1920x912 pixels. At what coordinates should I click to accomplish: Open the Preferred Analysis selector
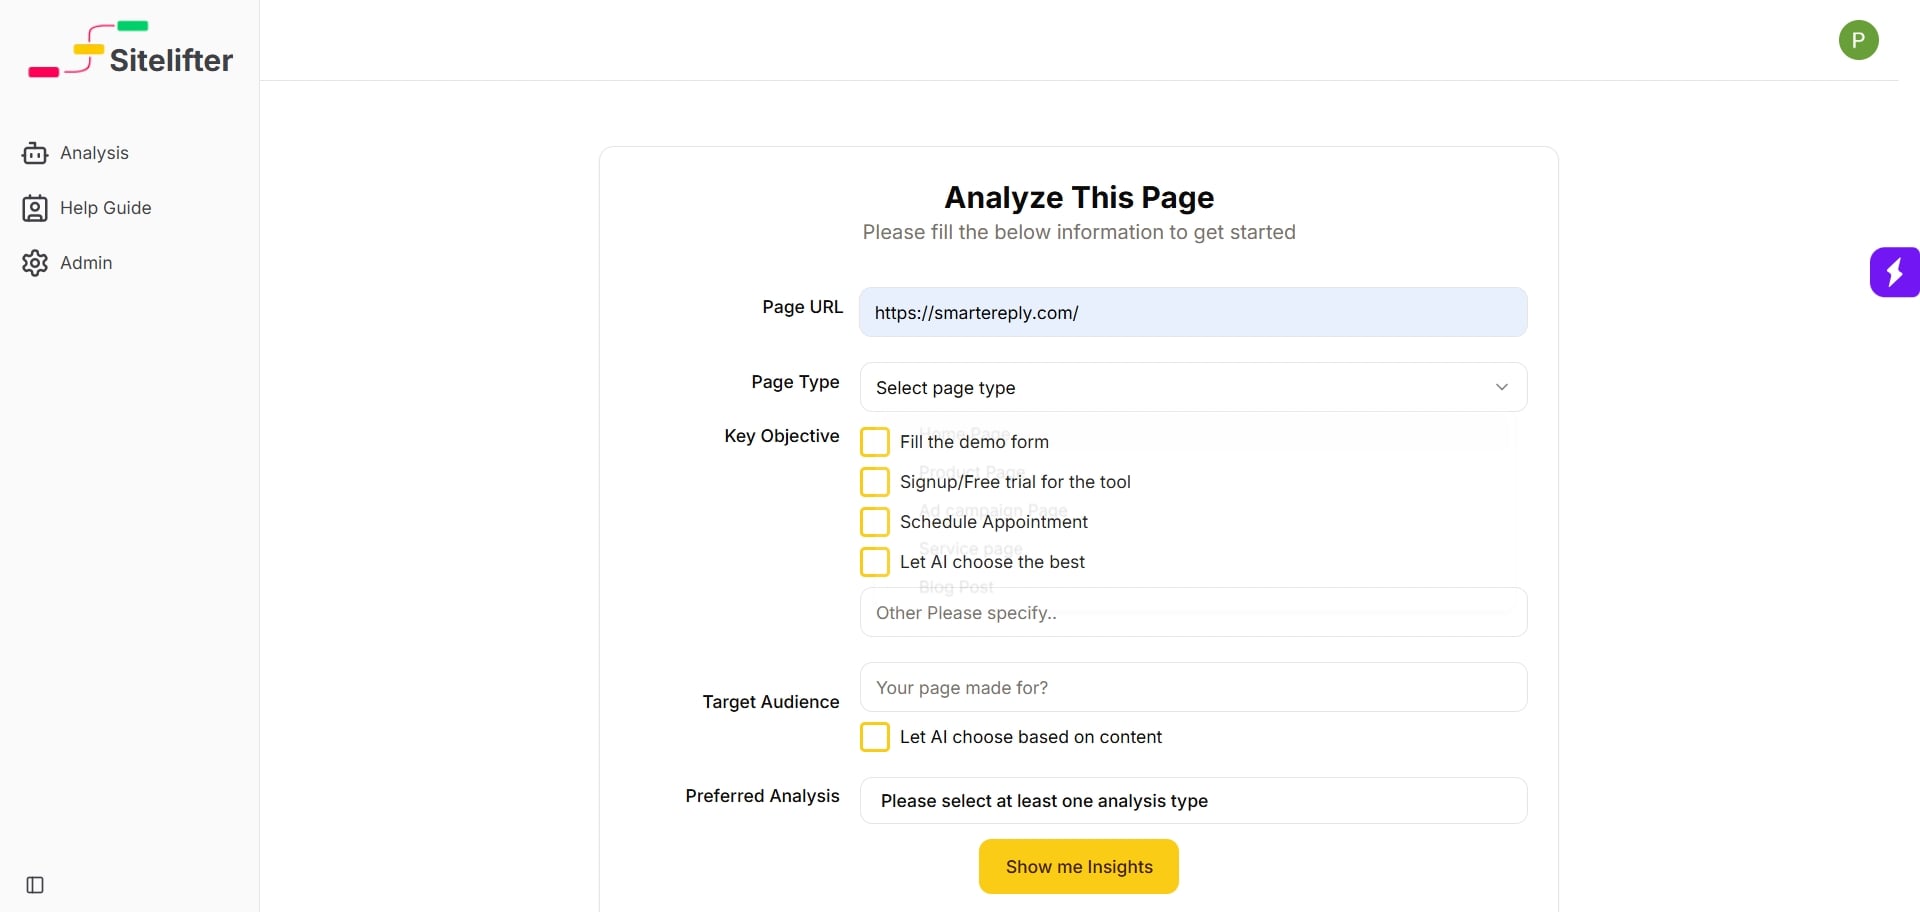coord(1193,801)
